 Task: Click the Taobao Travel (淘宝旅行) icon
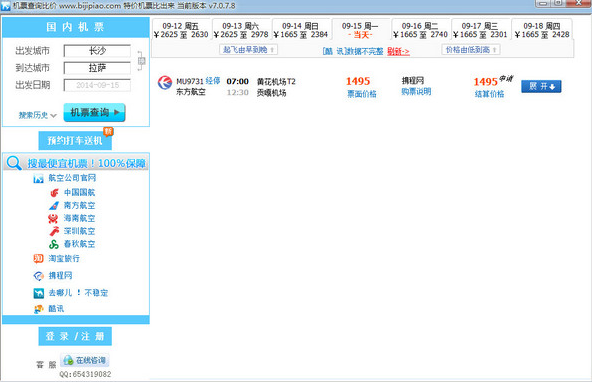pos(38,259)
